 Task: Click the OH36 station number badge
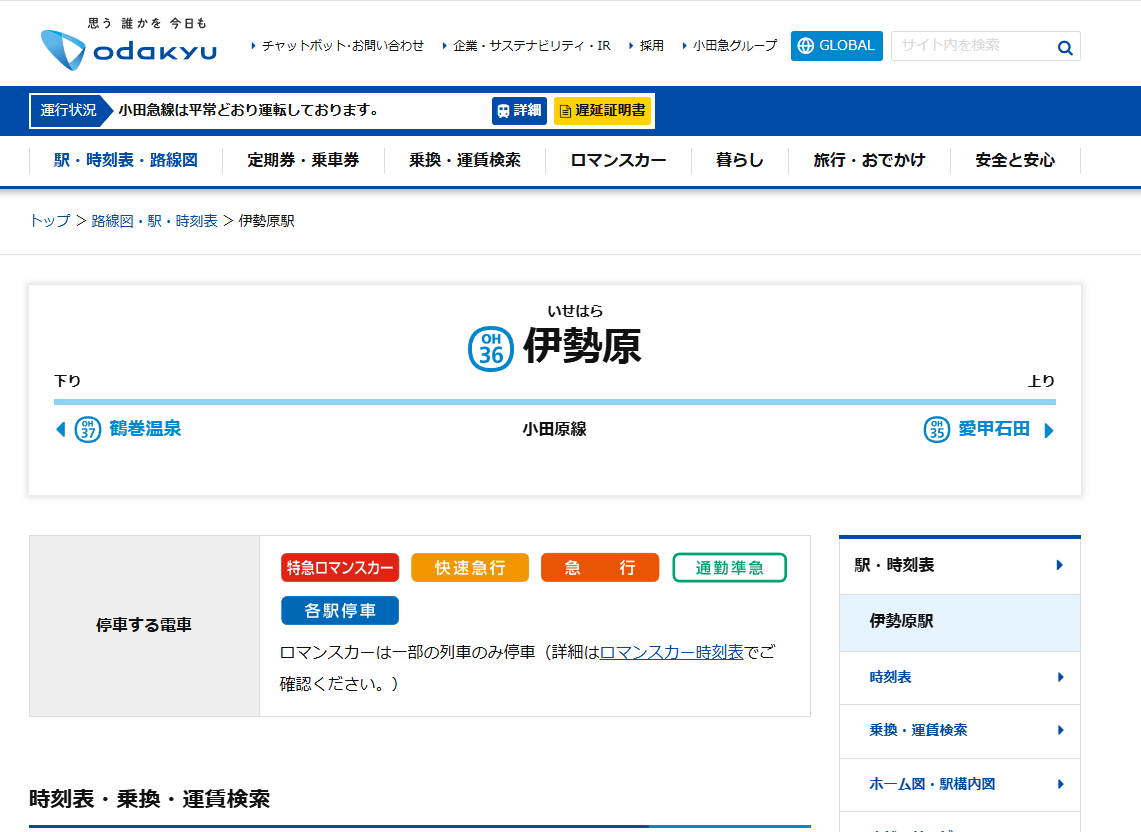point(491,348)
